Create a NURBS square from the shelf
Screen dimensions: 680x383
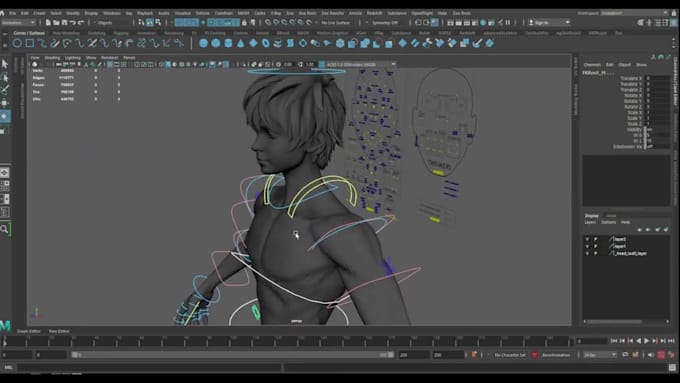pyautogui.click(x=29, y=43)
